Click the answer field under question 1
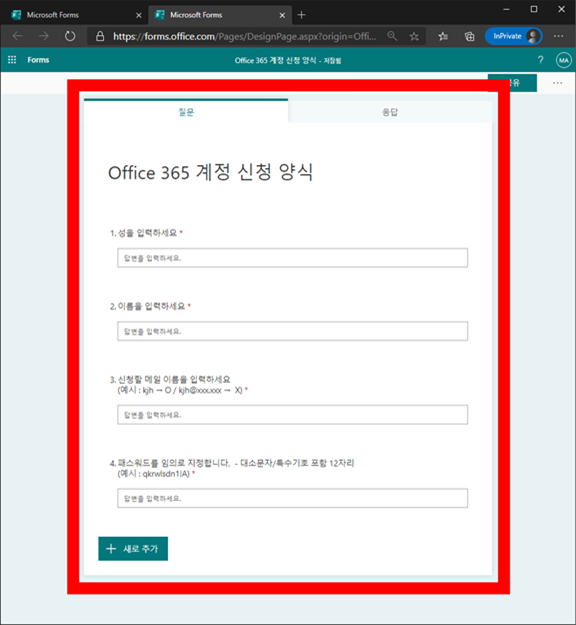The image size is (576, 625). point(293,258)
